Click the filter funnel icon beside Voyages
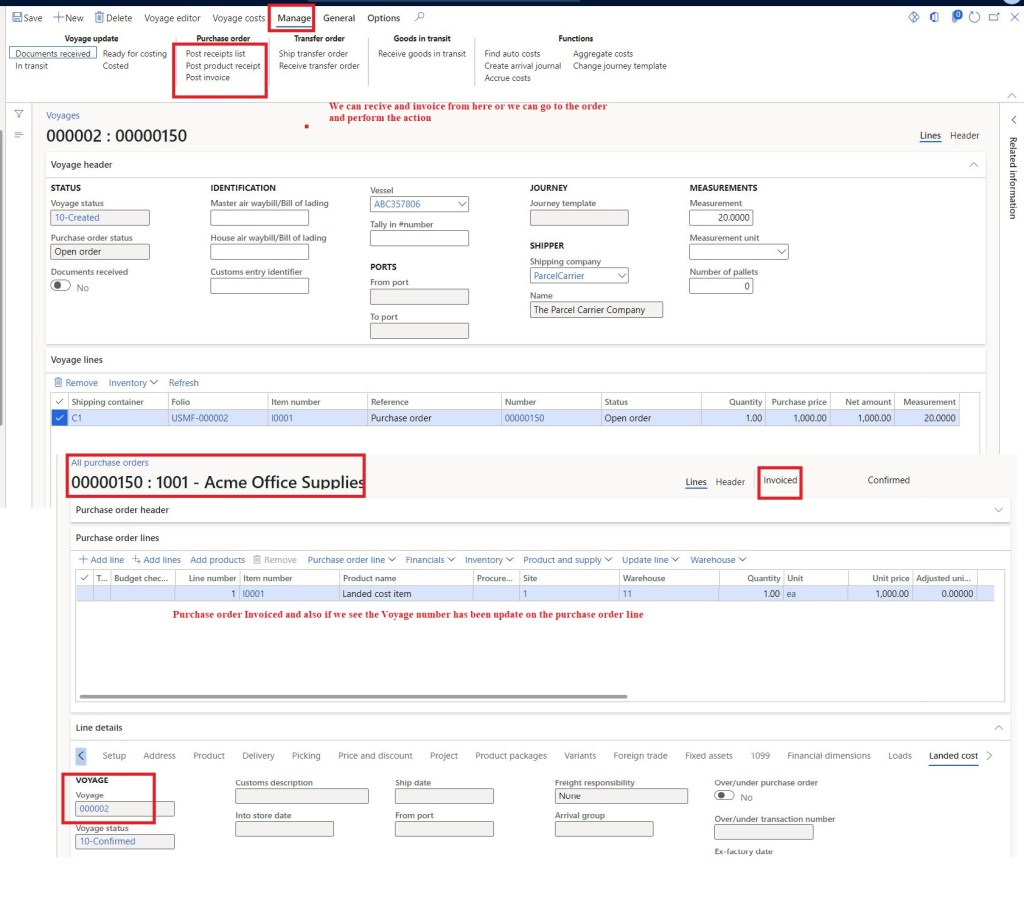The height and width of the screenshot is (921, 1024). point(18,114)
